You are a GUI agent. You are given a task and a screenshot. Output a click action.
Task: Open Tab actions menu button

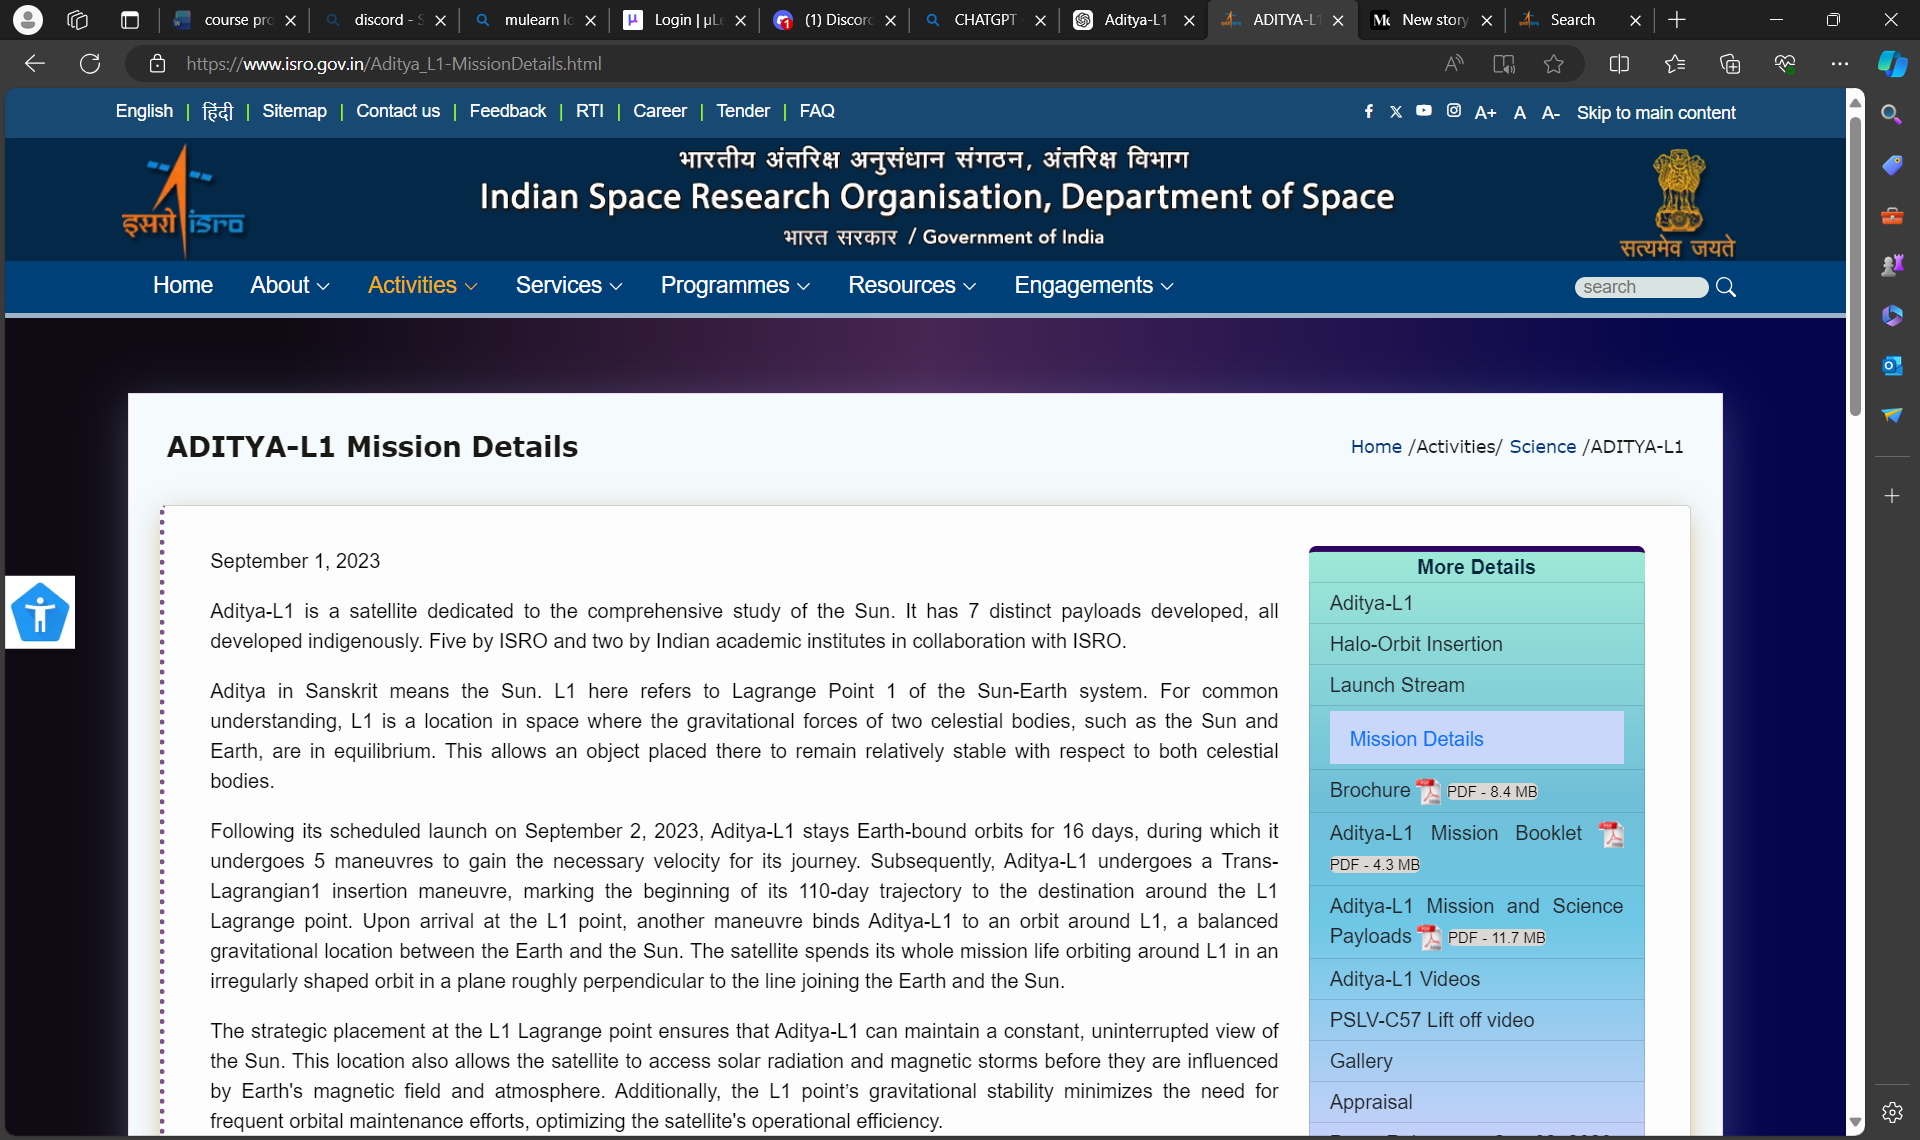(130, 20)
